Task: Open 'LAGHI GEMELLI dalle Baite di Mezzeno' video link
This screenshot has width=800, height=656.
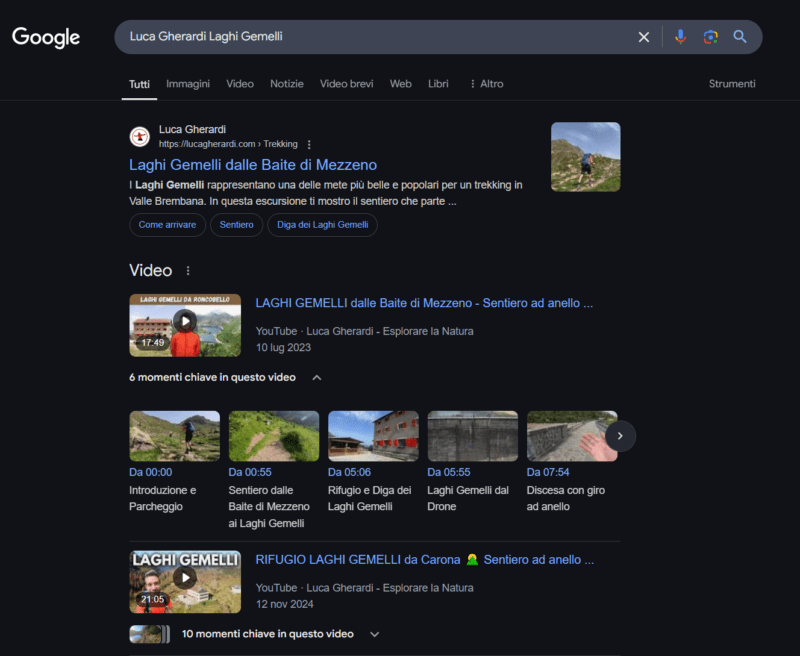Action: click(424, 303)
